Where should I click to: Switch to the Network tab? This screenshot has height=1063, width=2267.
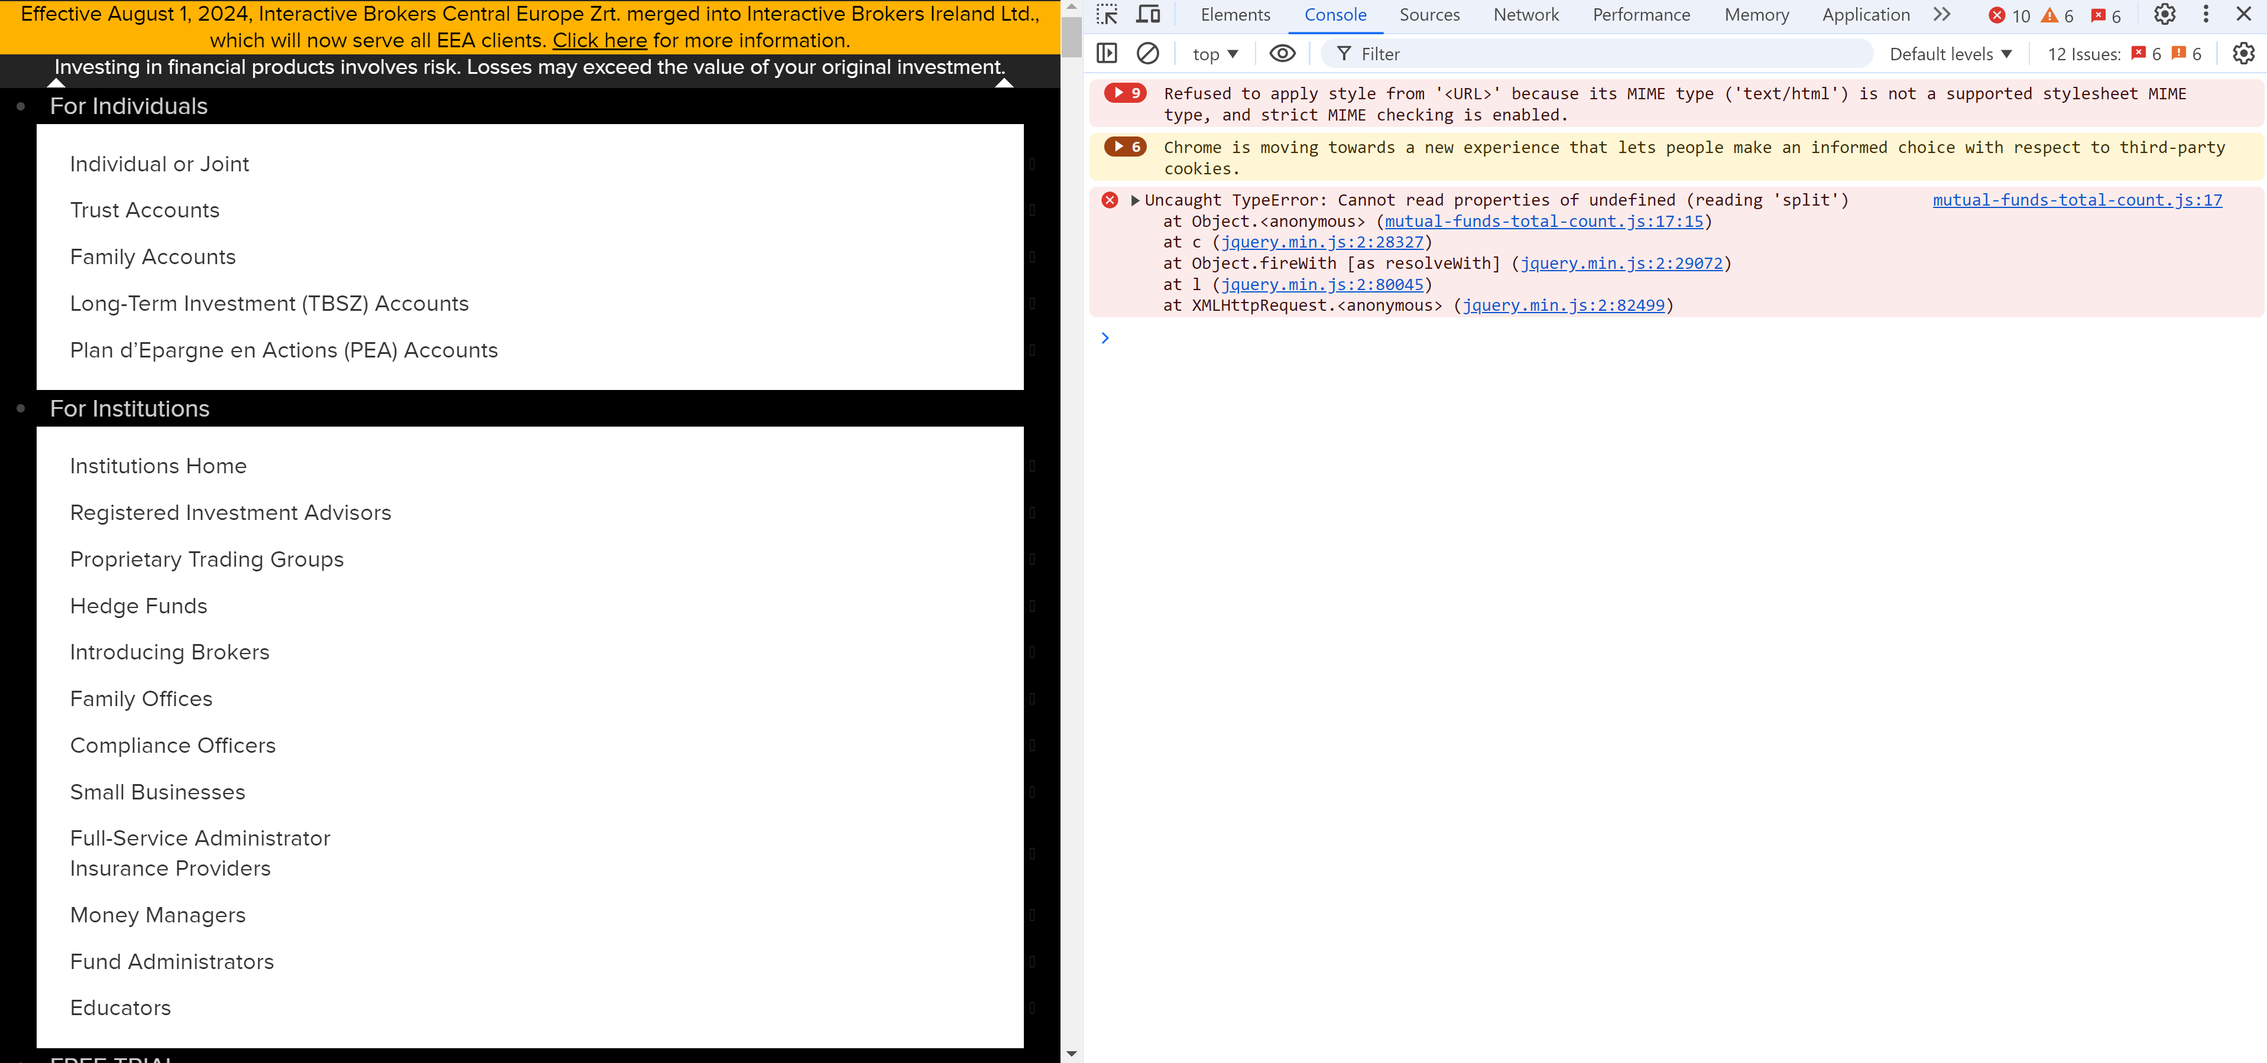[1525, 15]
